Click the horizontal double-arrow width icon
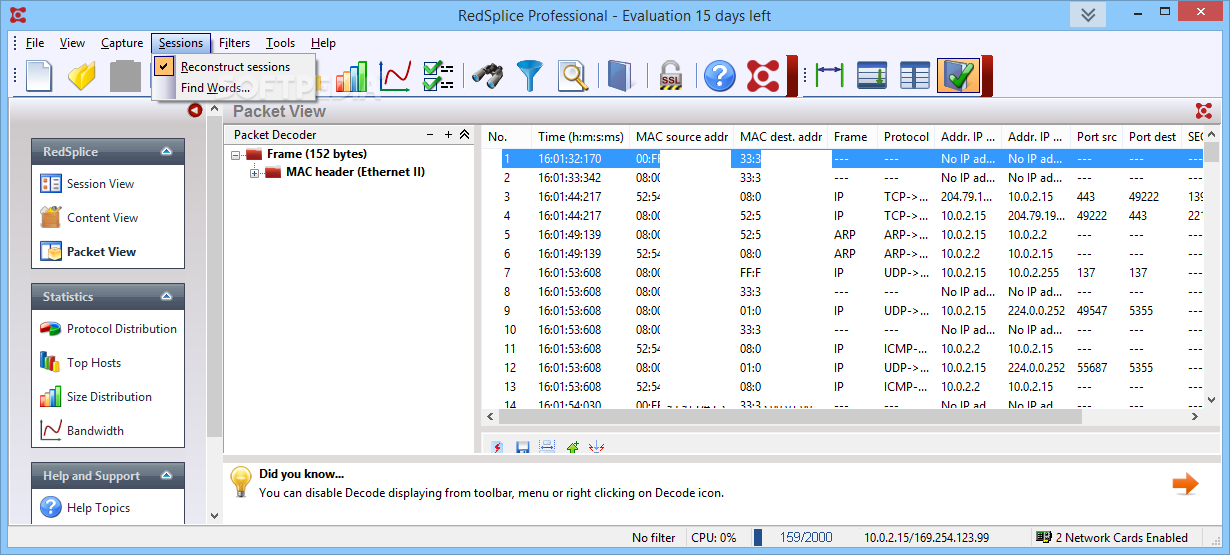Viewport: 1230px width, 555px height. [830, 76]
